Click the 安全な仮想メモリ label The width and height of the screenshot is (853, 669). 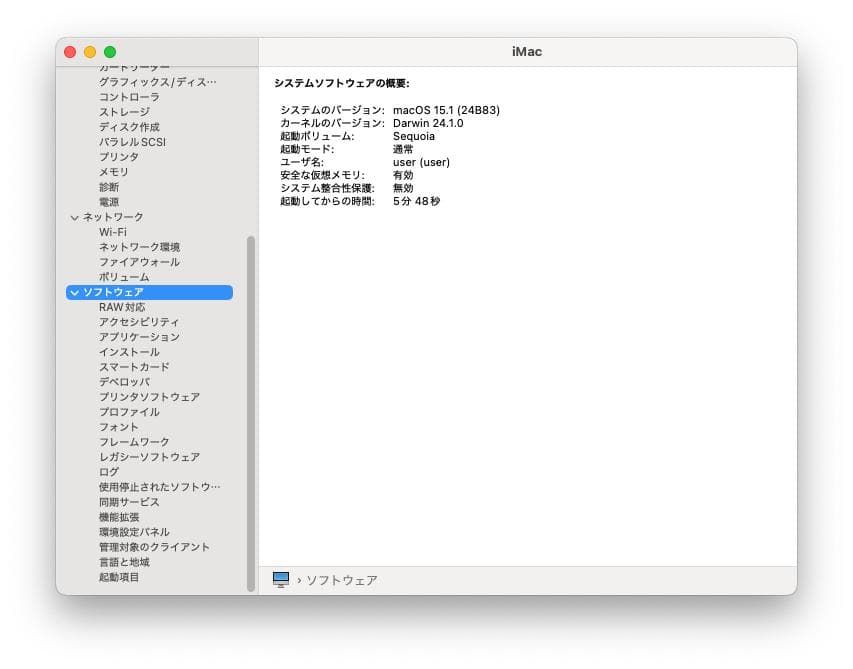click(x=323, y=175)
